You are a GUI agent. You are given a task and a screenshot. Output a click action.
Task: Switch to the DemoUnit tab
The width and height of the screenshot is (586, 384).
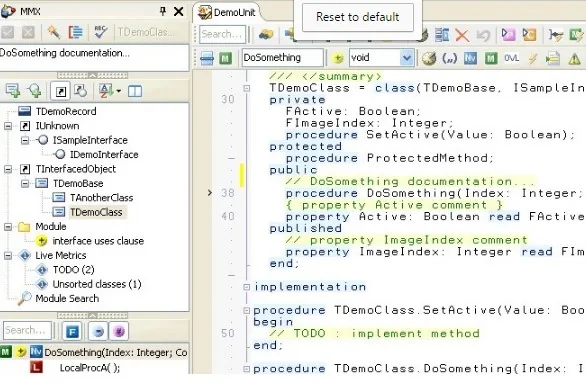point(228,12)
